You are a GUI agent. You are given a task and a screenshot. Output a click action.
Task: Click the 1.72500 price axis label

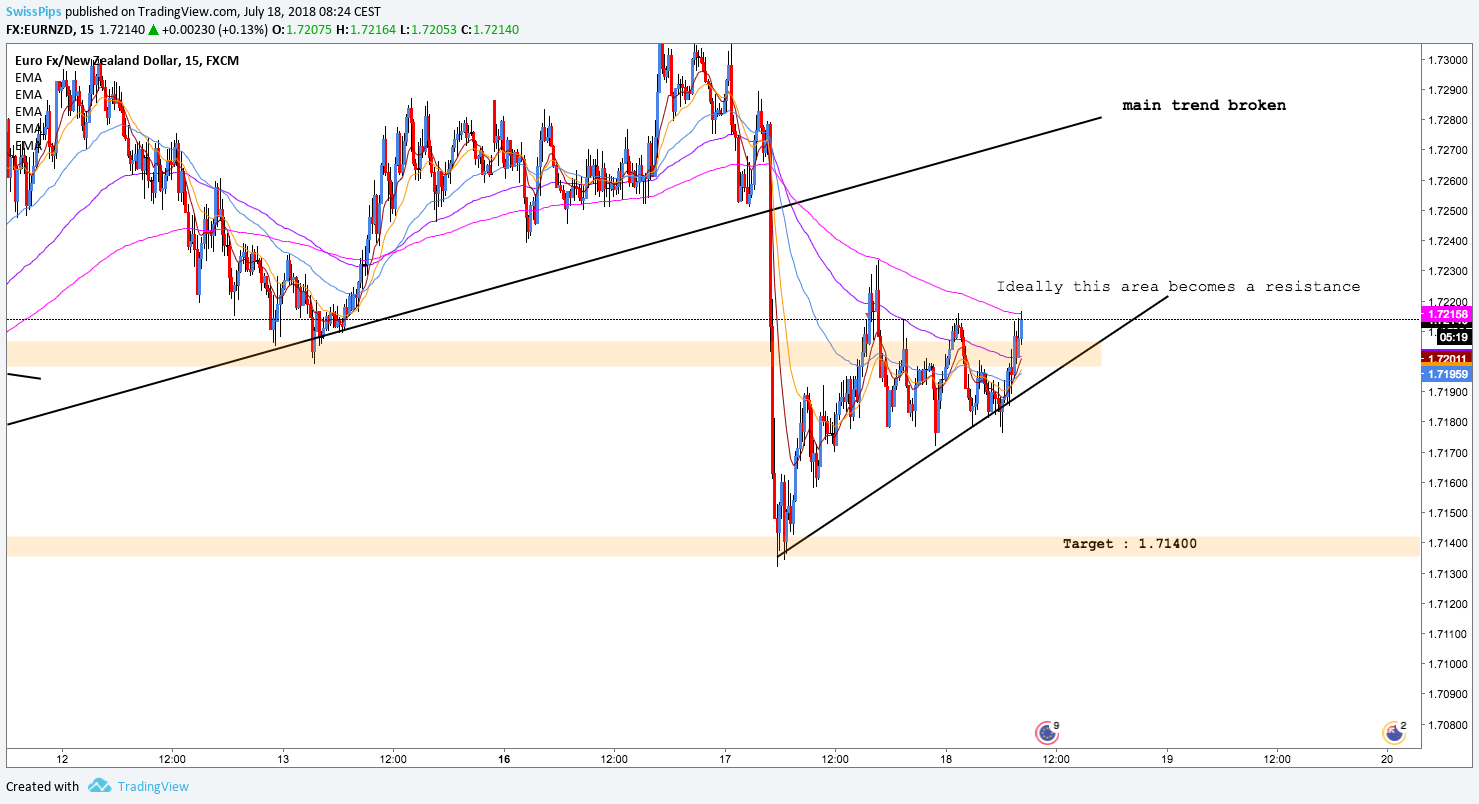pyautogui.click(x=1448, y=211)
